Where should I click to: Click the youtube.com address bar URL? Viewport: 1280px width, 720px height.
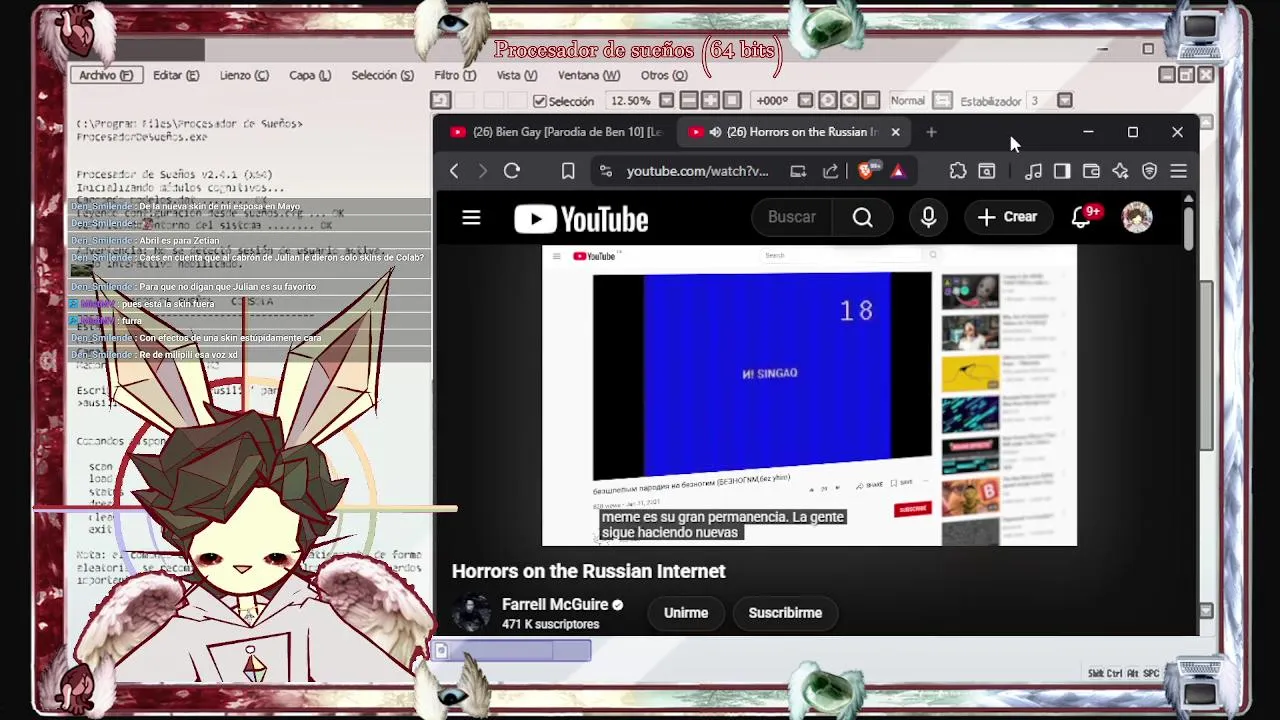(x=697, y=171)
